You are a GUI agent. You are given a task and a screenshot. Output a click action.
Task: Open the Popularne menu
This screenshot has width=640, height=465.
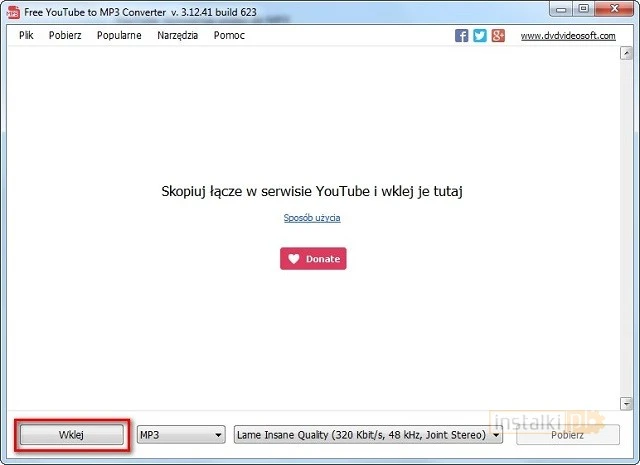119,36
